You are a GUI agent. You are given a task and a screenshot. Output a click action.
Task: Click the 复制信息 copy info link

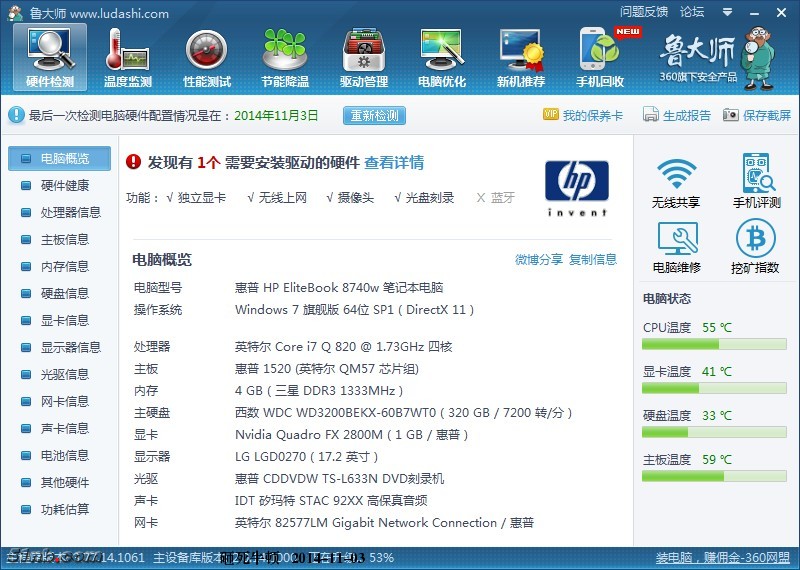[593, 259]
